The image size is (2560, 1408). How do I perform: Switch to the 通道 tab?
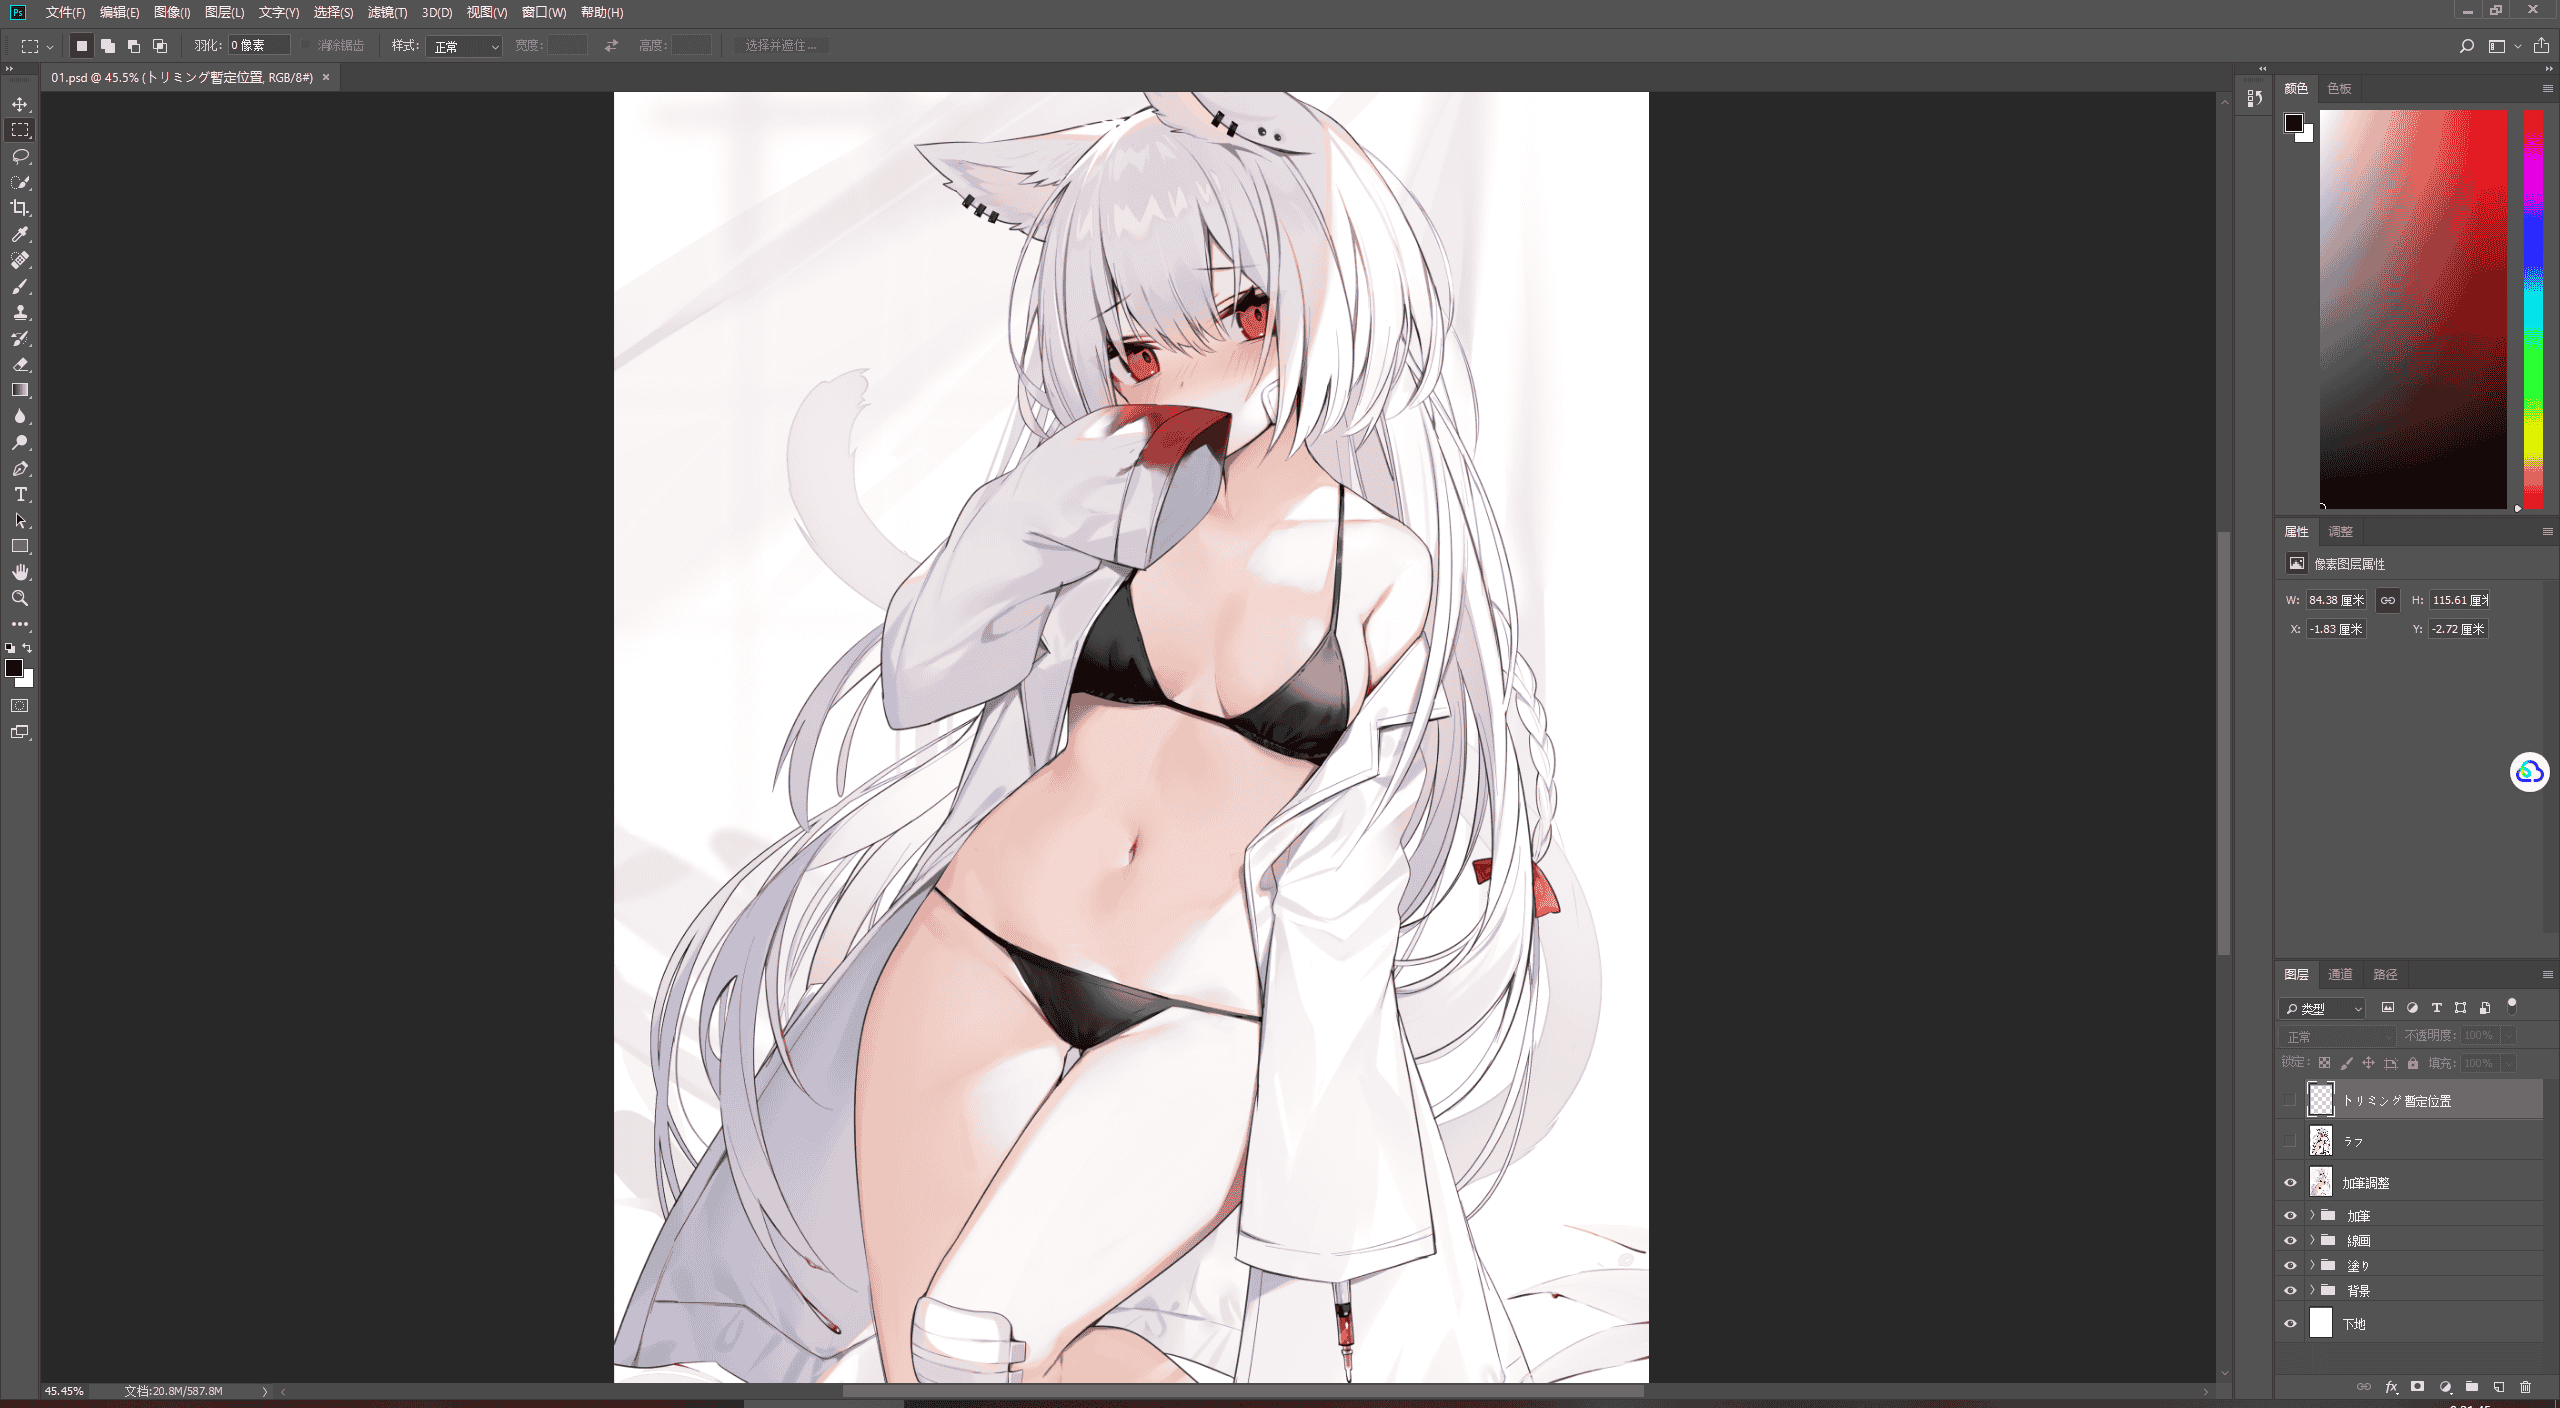(x=2340, y=975)
